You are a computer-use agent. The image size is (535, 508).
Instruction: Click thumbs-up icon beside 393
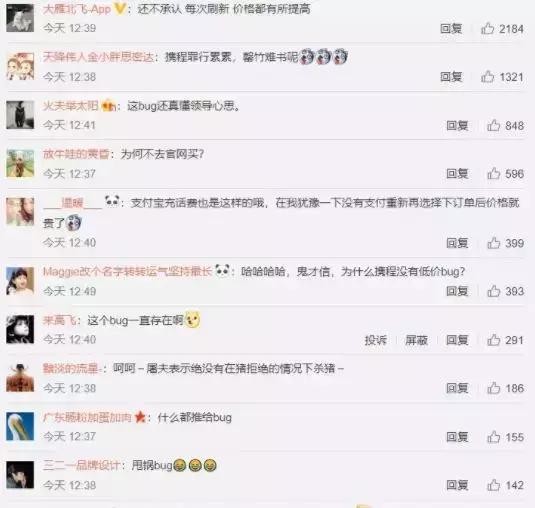tap(494, 291)
